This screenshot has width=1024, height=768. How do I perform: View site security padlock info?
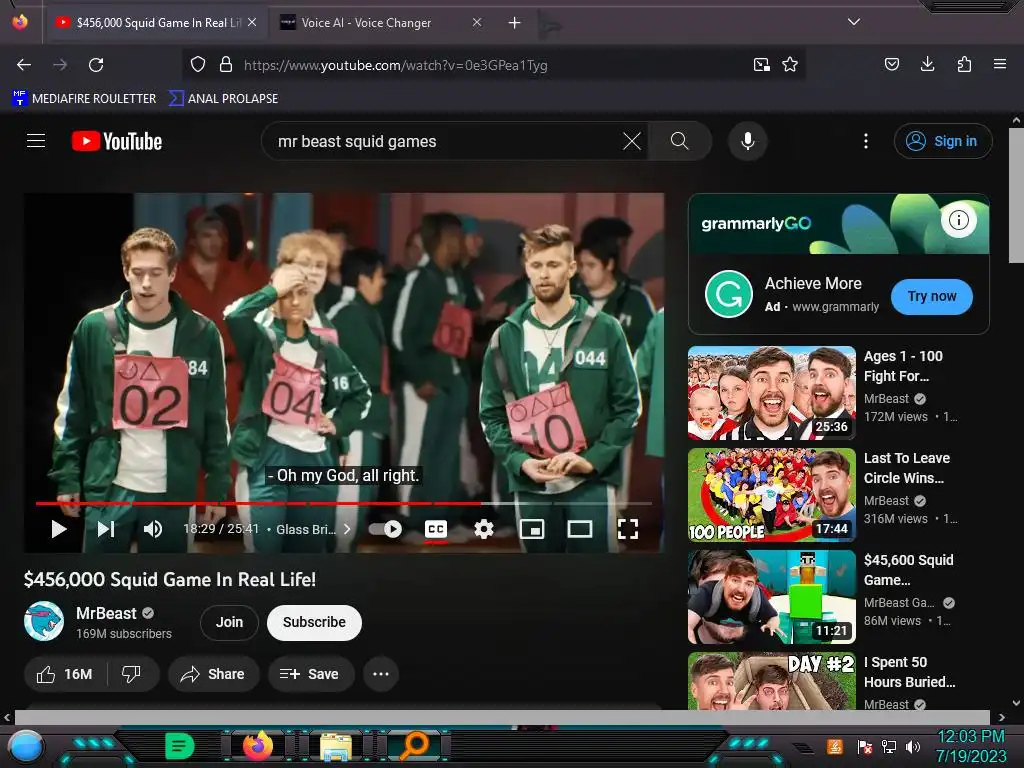tap(225, 65)
